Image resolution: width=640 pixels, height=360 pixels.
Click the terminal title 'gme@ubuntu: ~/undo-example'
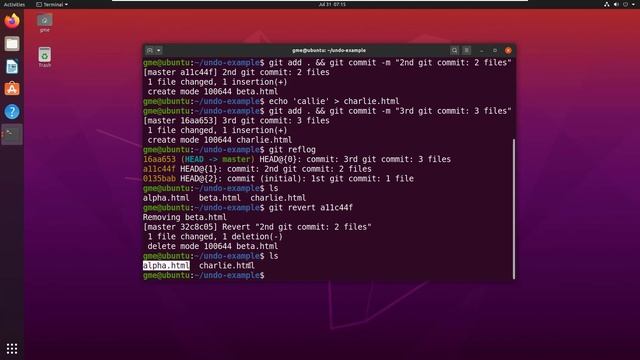(x=329, y=50)
